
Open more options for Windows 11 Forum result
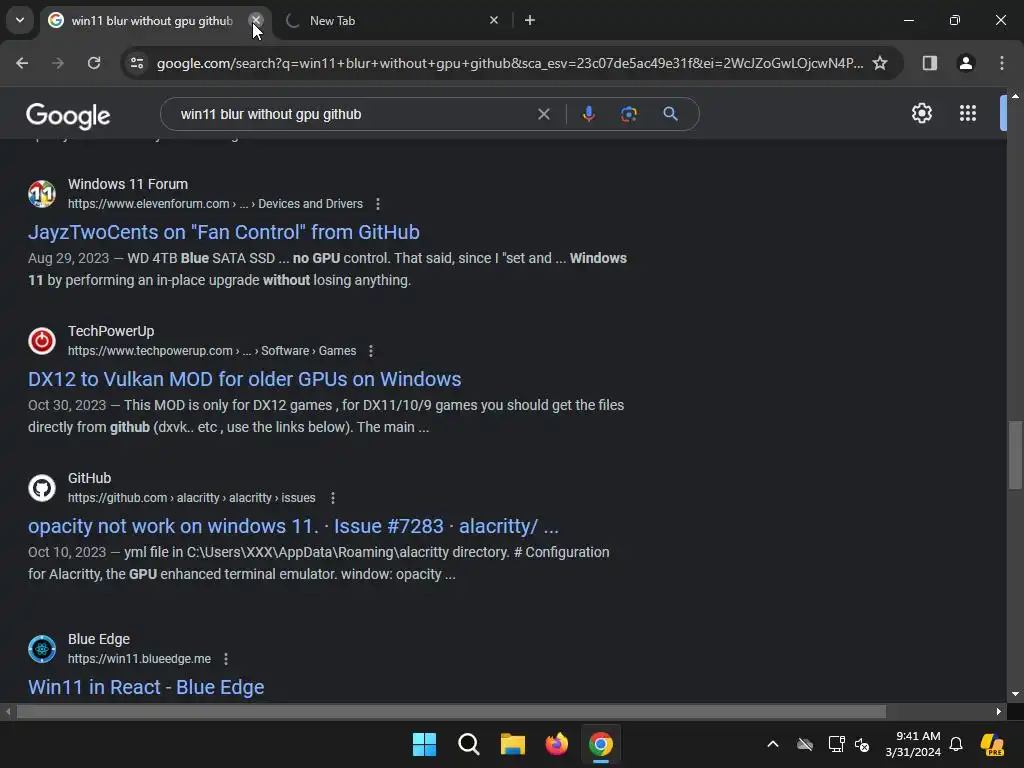click(x=377, y=204)
